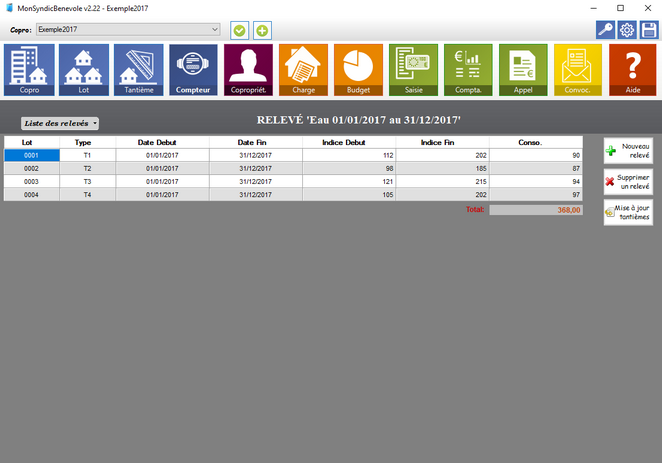Screen dimensions: 662x463
Task: Open settings with the gear icon
Action: tap(627, 30)
